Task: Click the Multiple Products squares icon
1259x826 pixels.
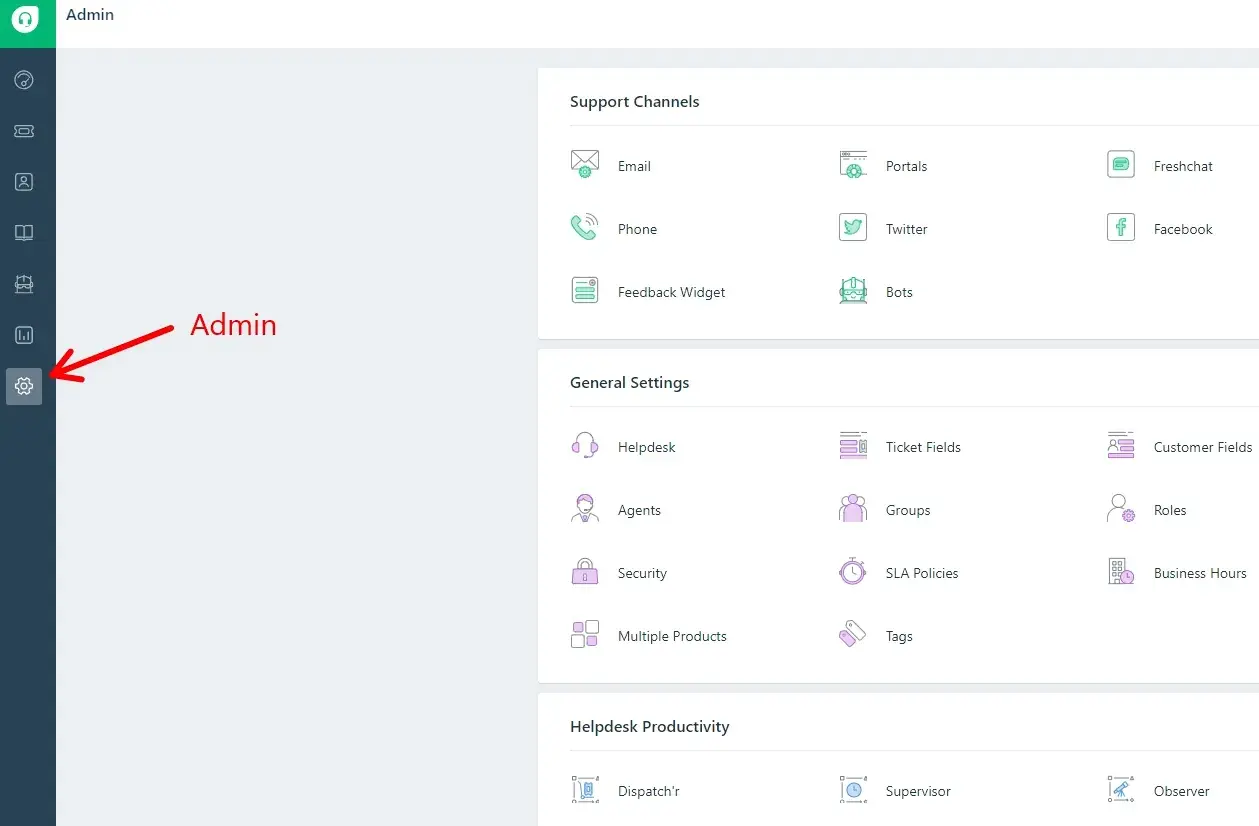Action: pos(585,634)
